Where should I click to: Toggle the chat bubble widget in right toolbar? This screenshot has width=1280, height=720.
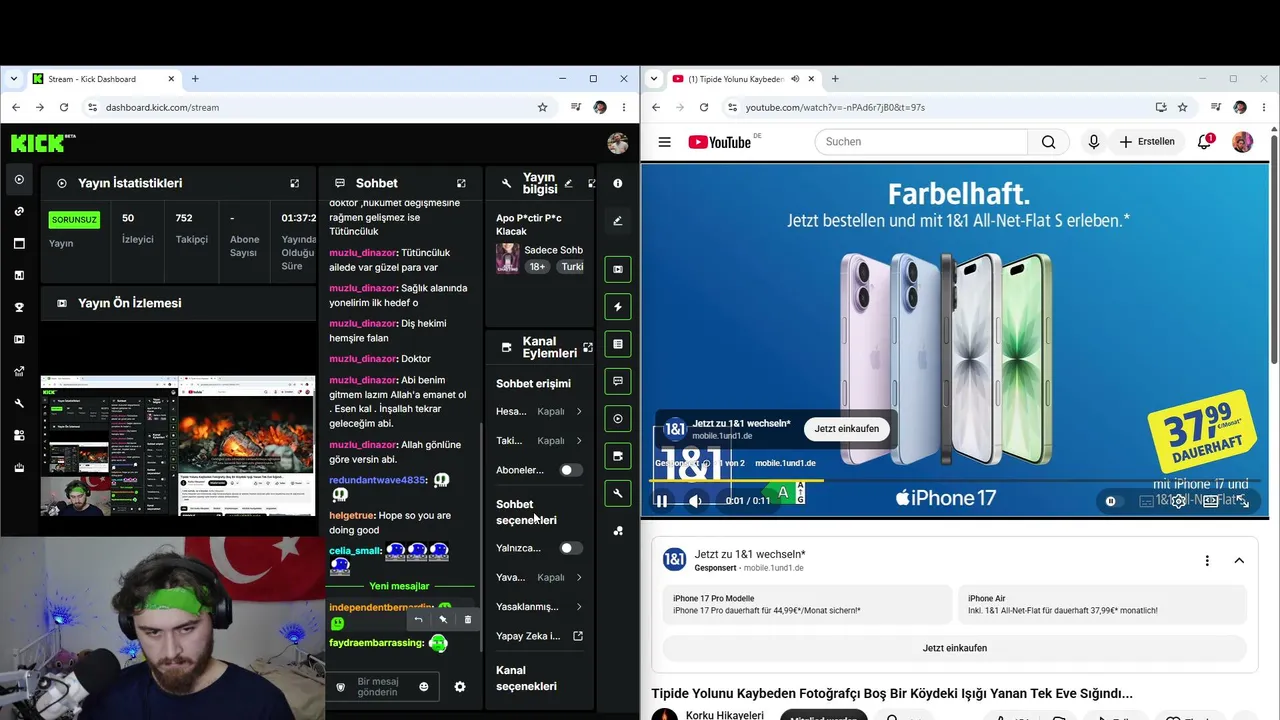[x=618, y=381]
